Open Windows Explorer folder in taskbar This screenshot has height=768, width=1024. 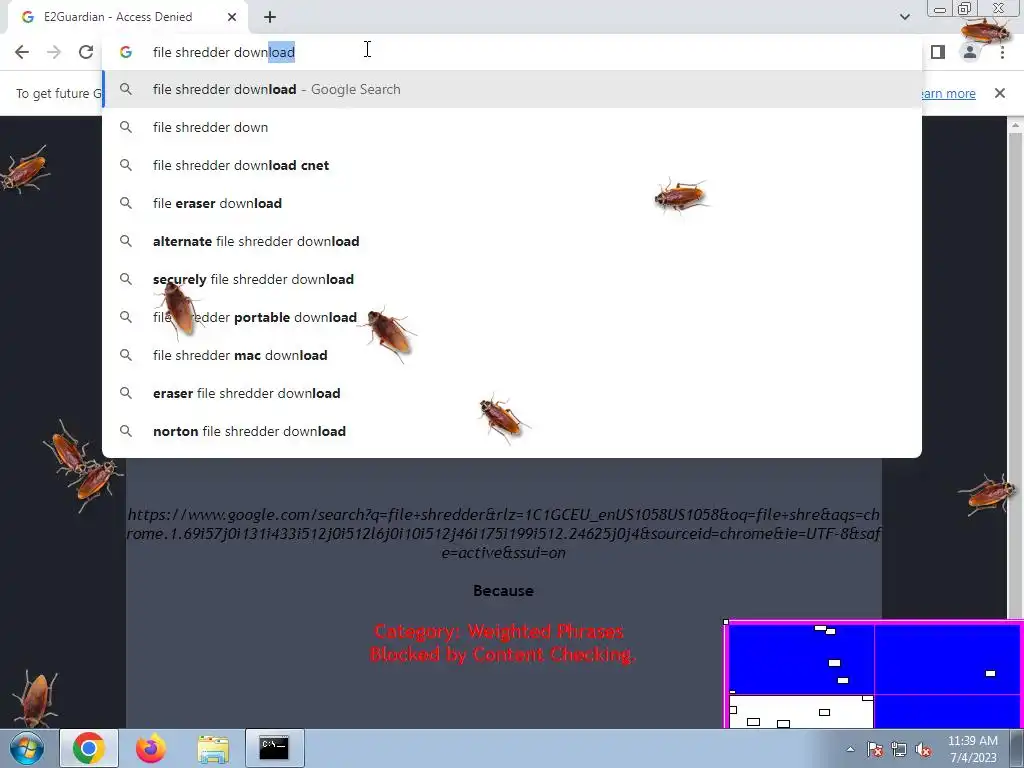213,748
